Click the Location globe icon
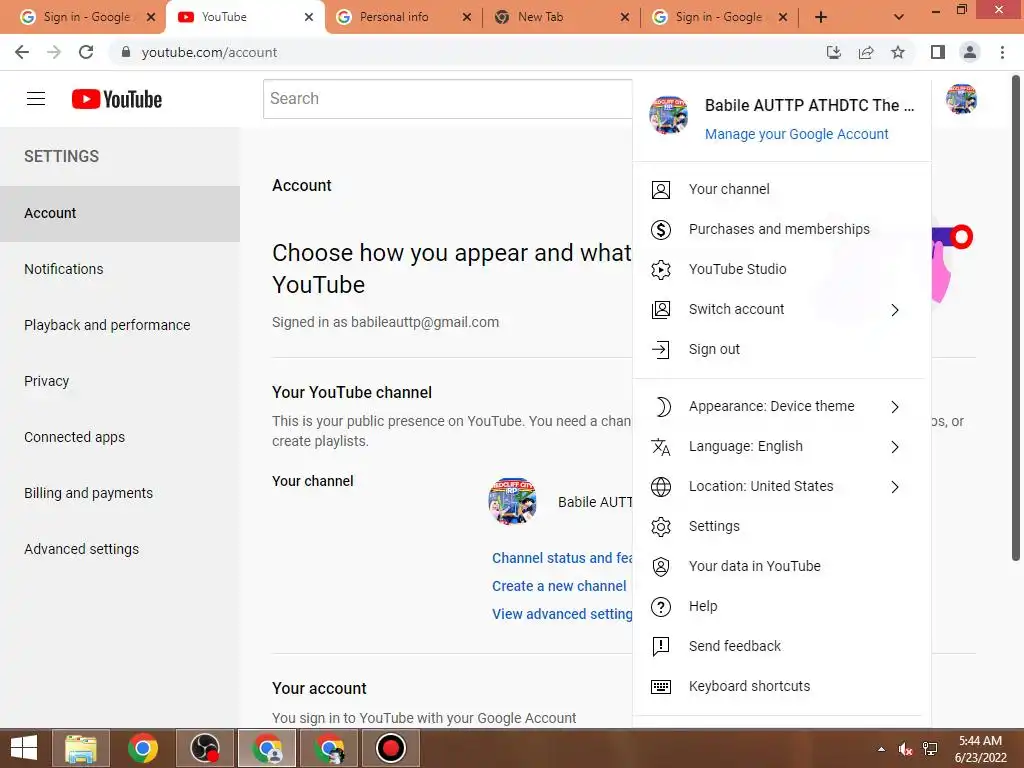1024x768 pixels. coord(661,487)
